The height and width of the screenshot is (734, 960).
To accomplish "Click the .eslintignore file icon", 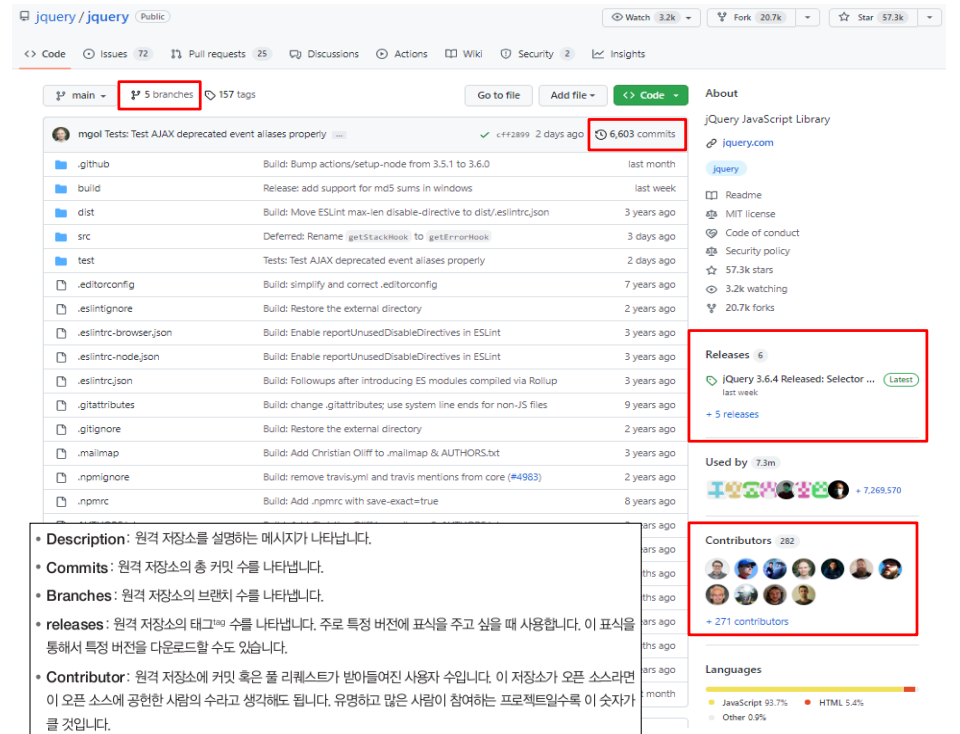I will tap(61, 309).
